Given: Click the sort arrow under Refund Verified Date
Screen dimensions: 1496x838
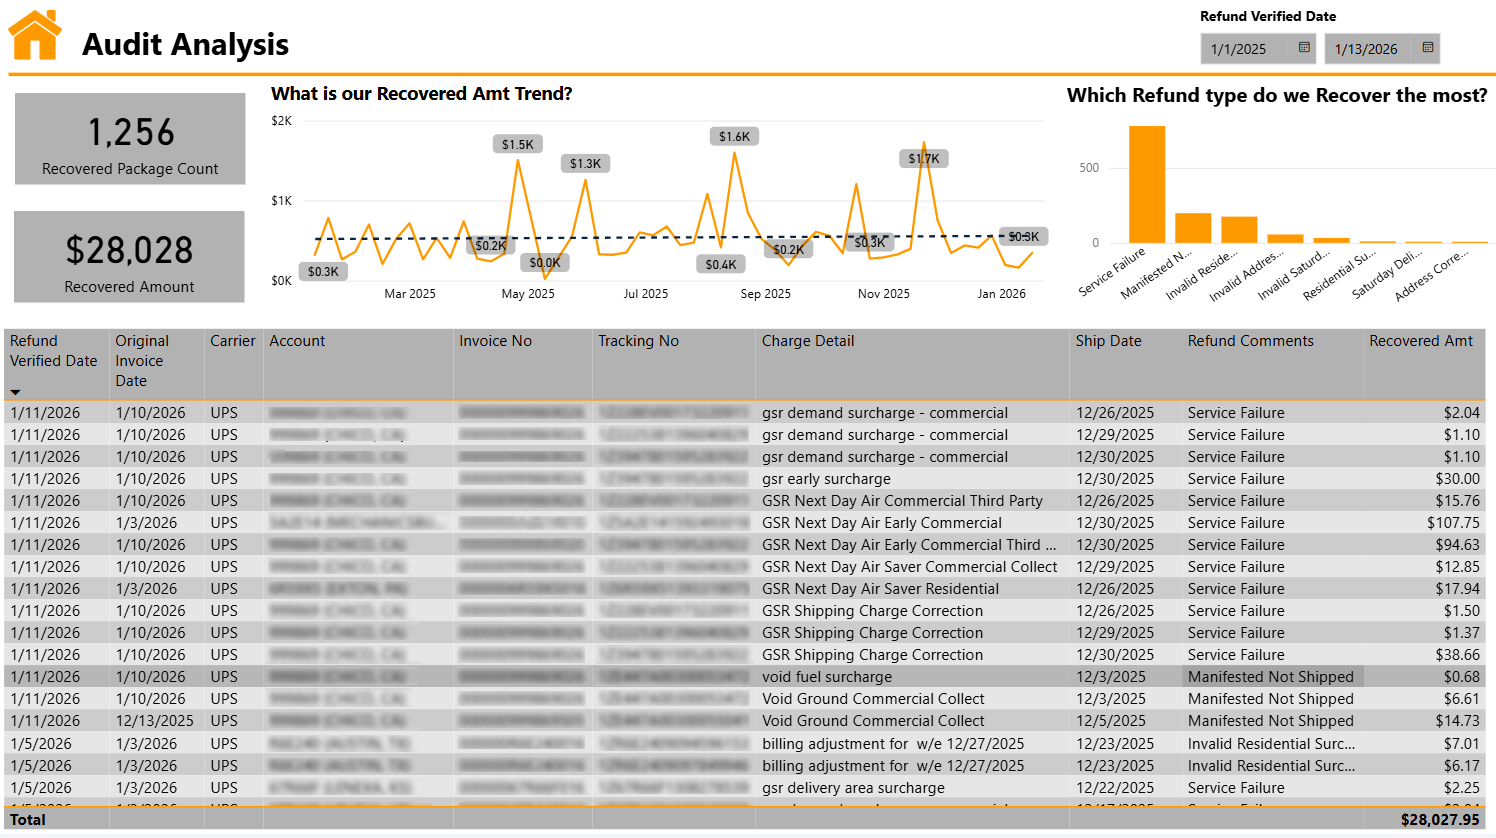Looking at the screenshot, I should pyautogui.click(x=18, y=391).
